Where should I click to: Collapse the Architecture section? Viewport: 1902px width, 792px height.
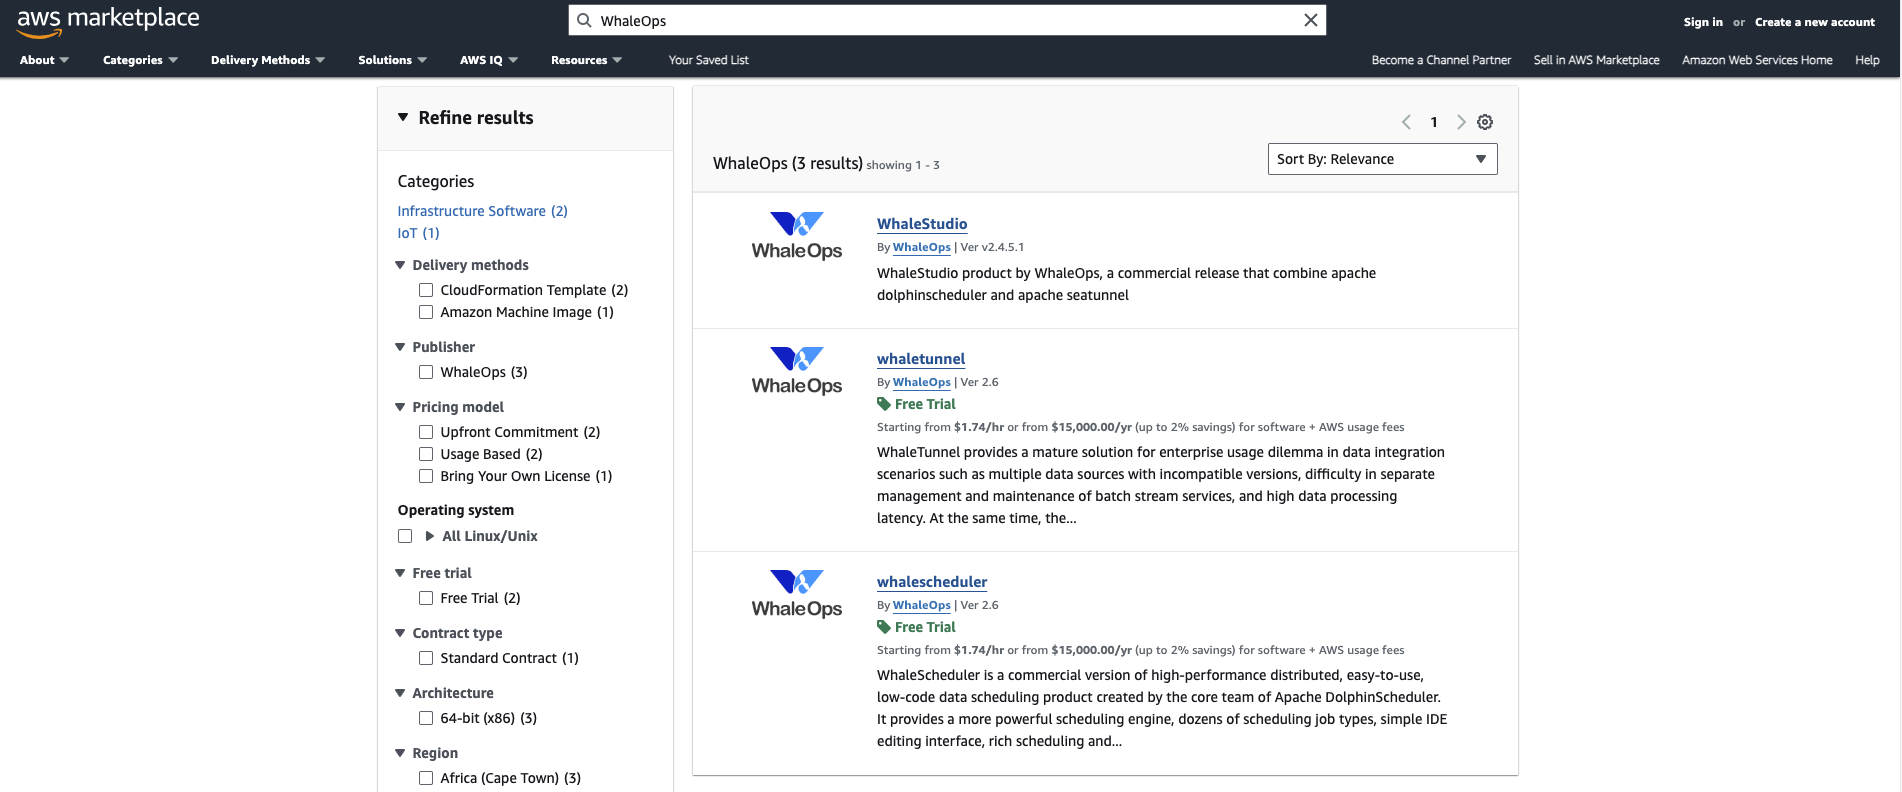tap(400, 693)
